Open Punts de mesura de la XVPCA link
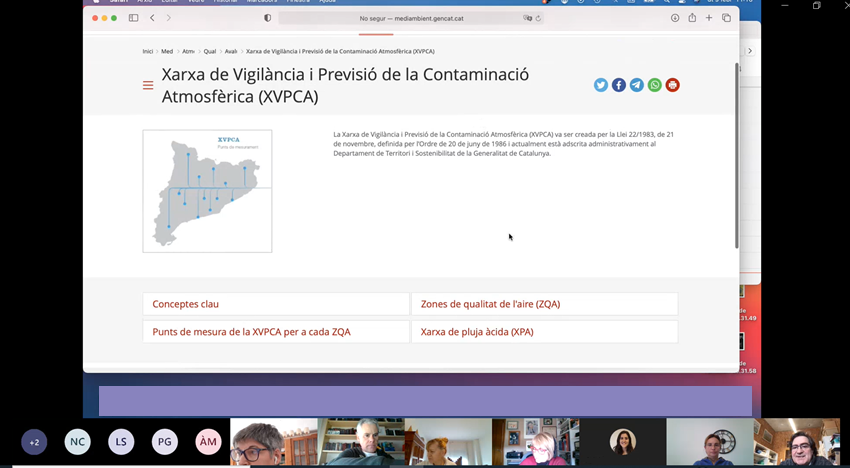The width and height of the screenshot is (850, 468). coord(276,332)
